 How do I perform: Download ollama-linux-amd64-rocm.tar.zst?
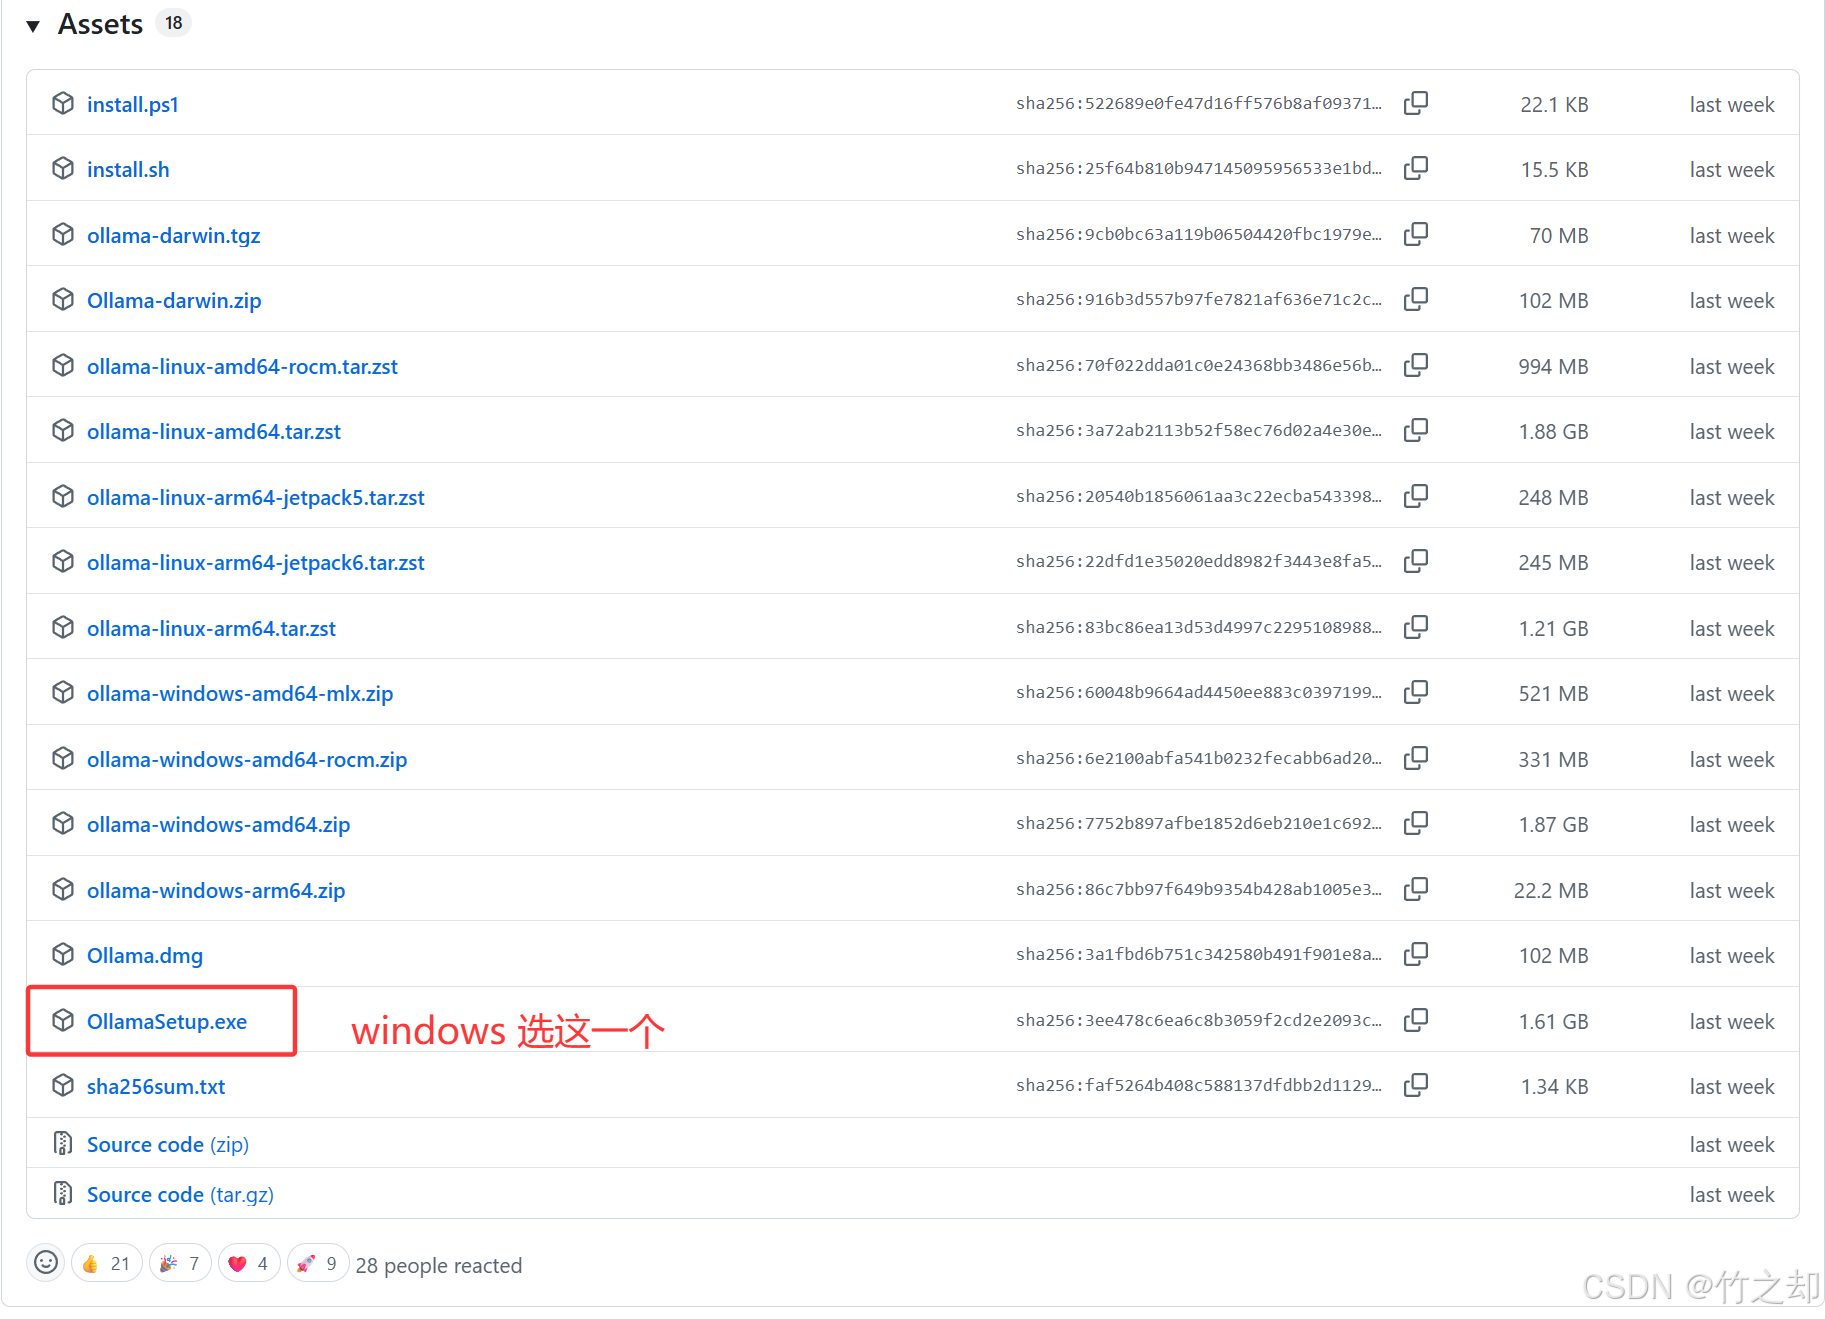pyautogui.click(x=242, y=366)
